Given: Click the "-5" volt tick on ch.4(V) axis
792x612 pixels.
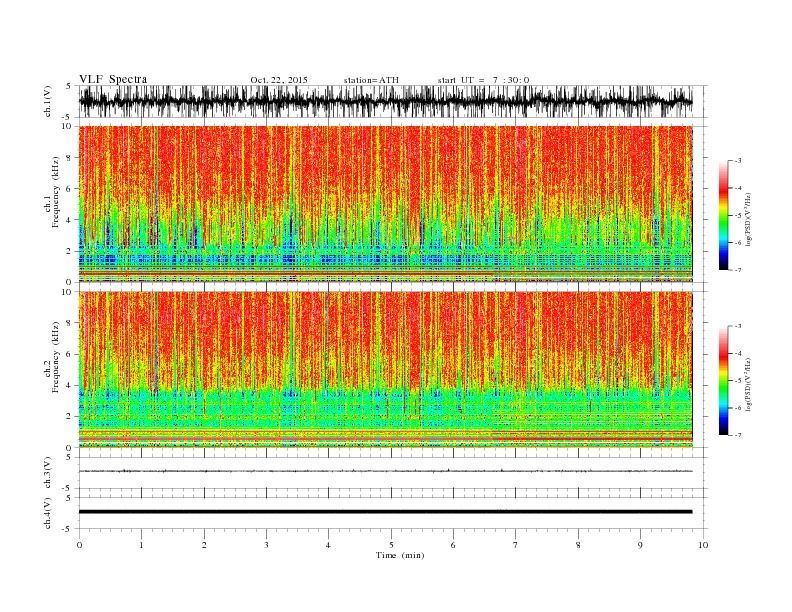Looking at the screenshot, I should point(68,529).
